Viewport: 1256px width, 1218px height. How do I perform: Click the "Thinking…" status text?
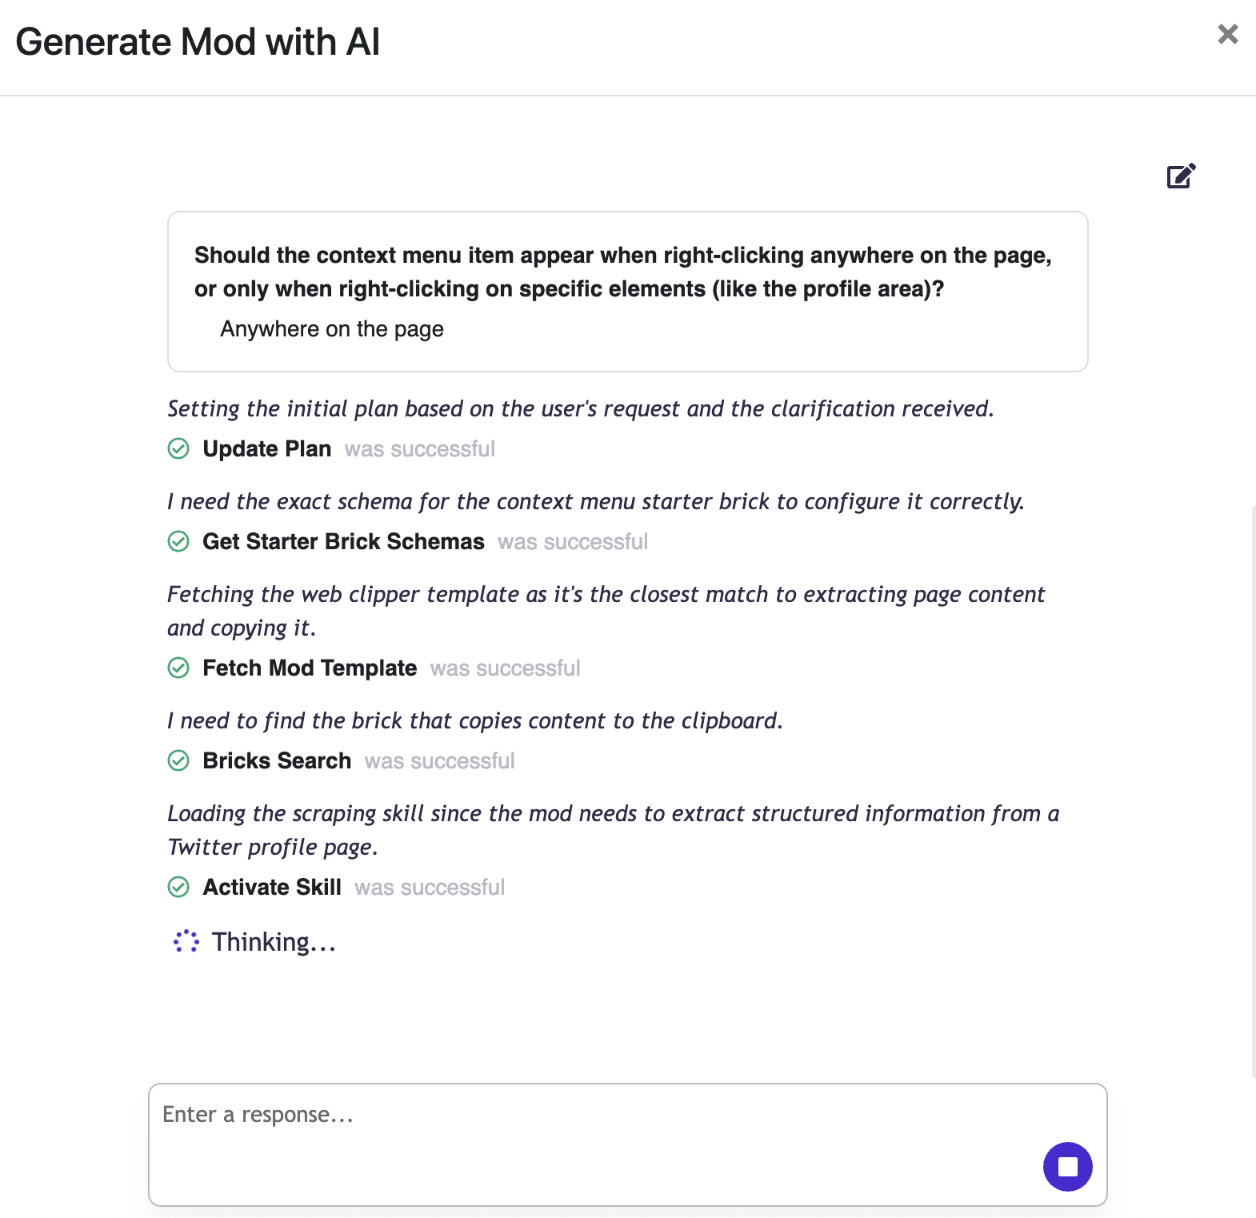[274, 942]
